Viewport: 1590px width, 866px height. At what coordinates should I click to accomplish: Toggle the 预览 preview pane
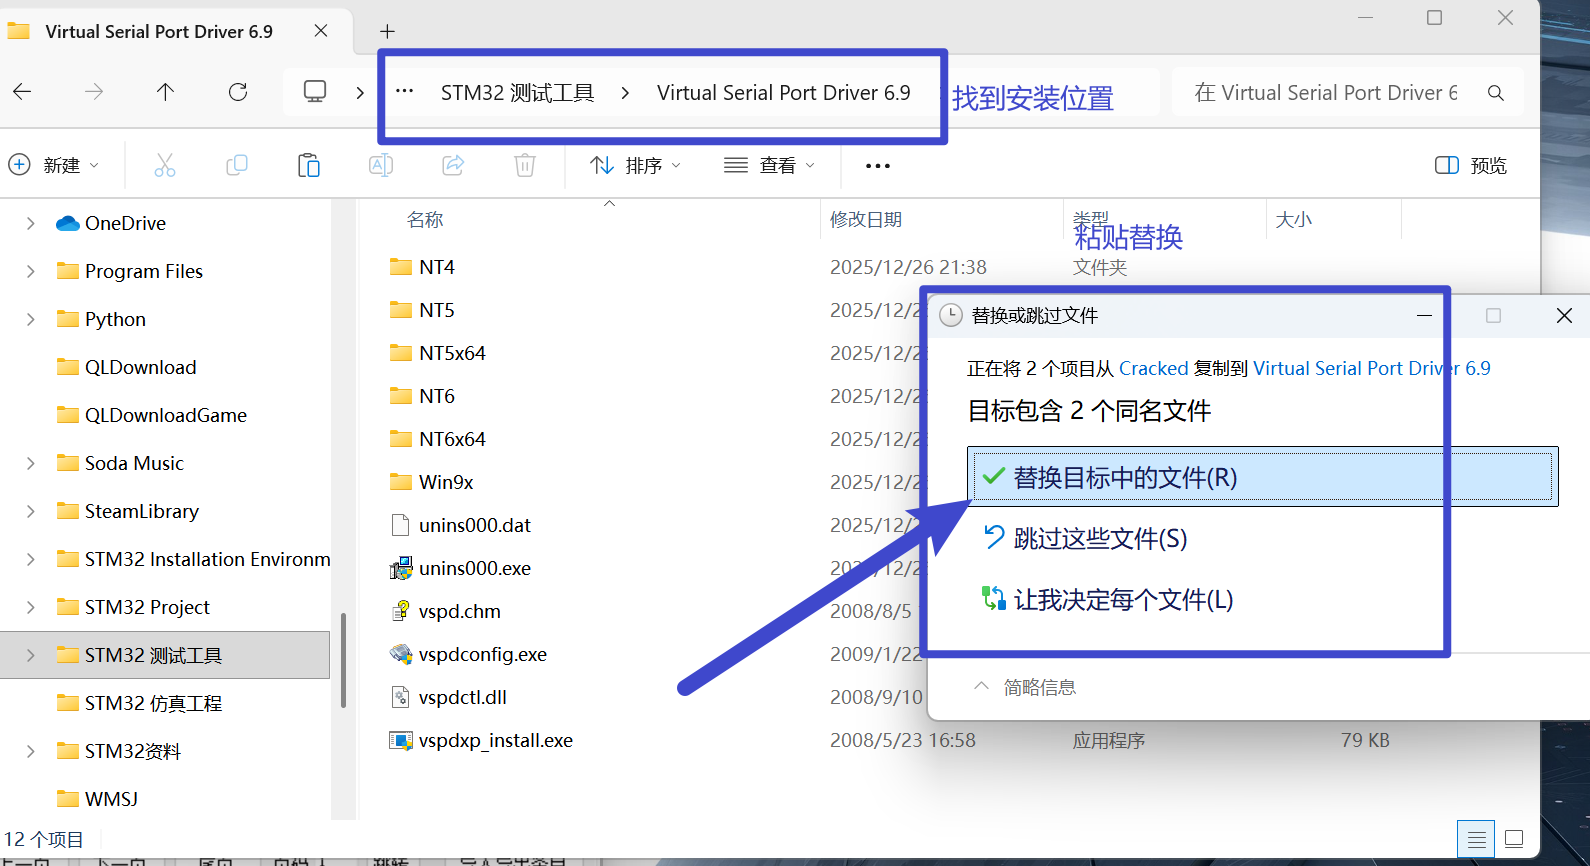(1471, 166)
